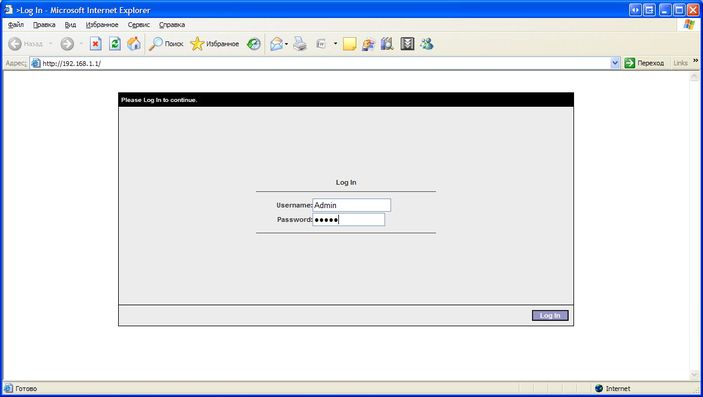Click the toolbar icon right of the yellow note icon
The width and height of the screenshot is (703, 397).
(x=368, y=44)
